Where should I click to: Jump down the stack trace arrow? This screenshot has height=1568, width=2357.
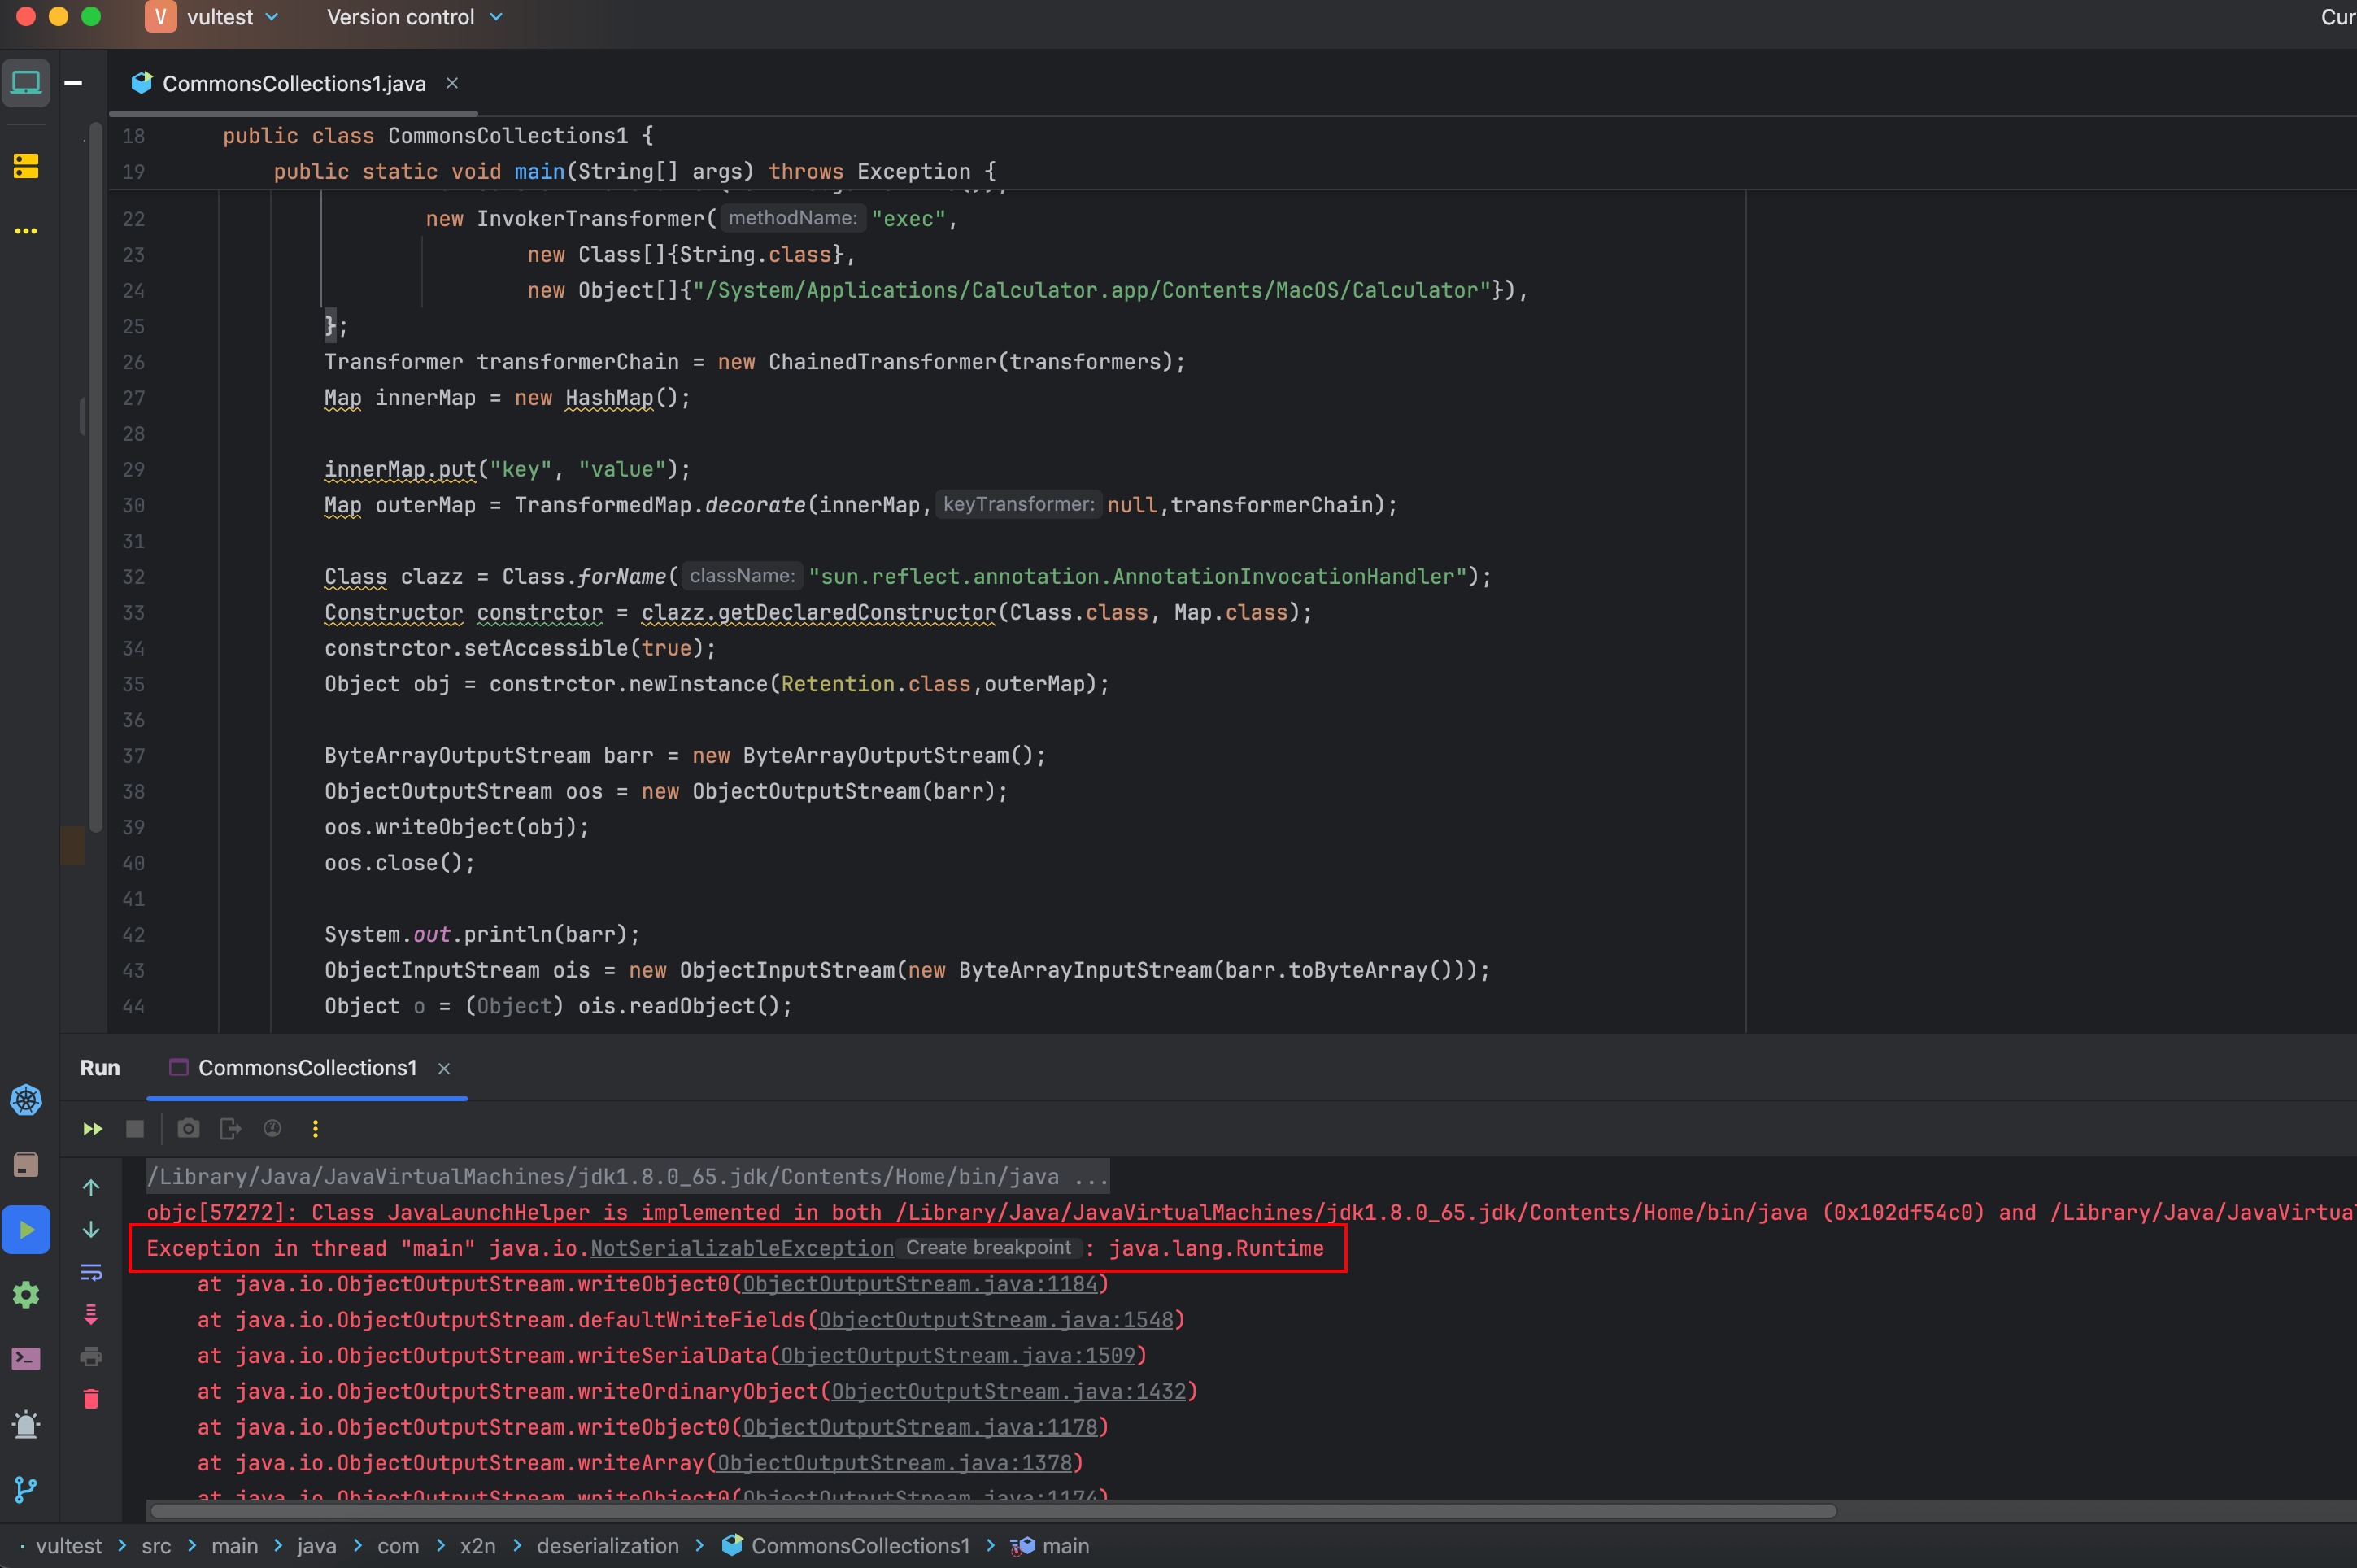tap(91, 1230)
